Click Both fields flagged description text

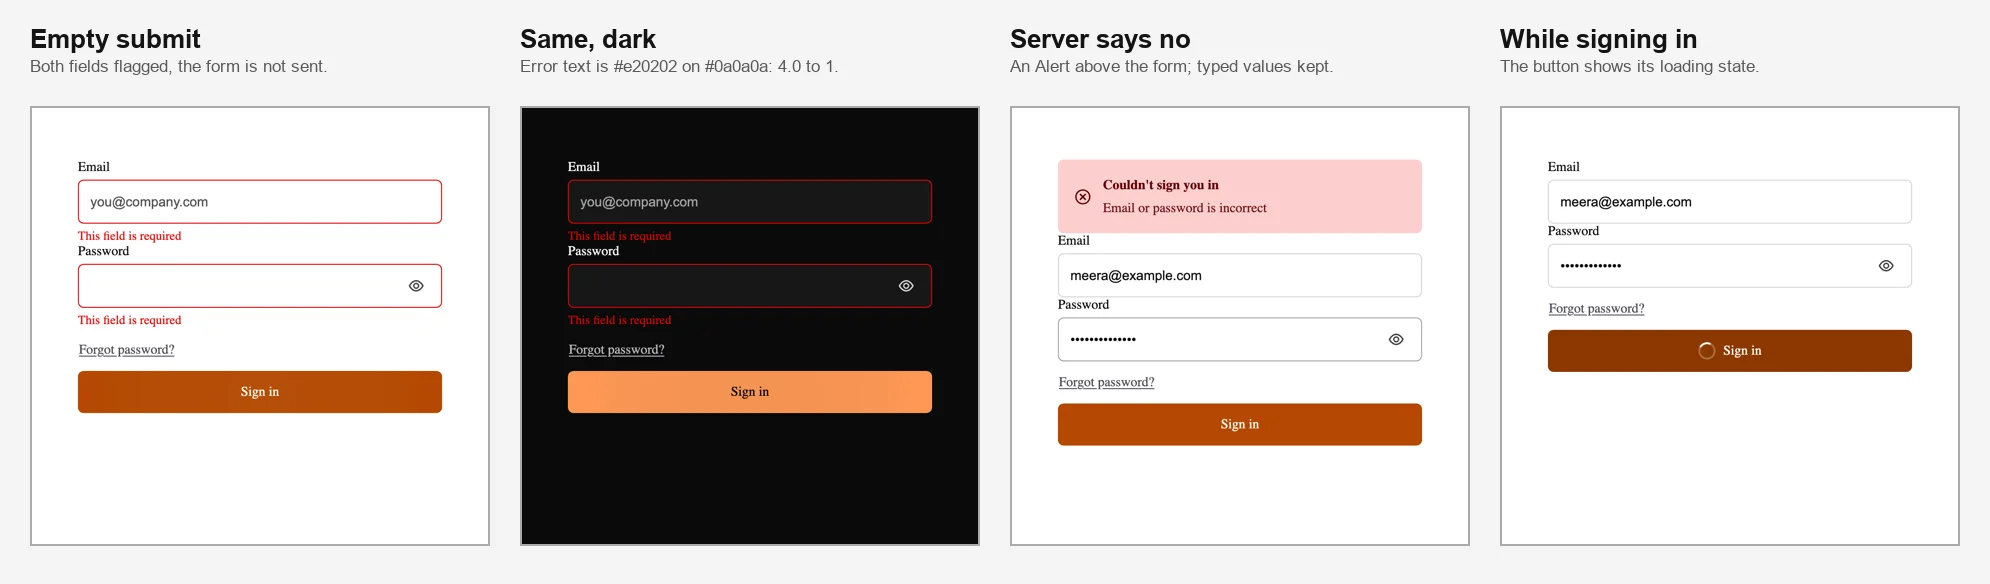(179, 67)
